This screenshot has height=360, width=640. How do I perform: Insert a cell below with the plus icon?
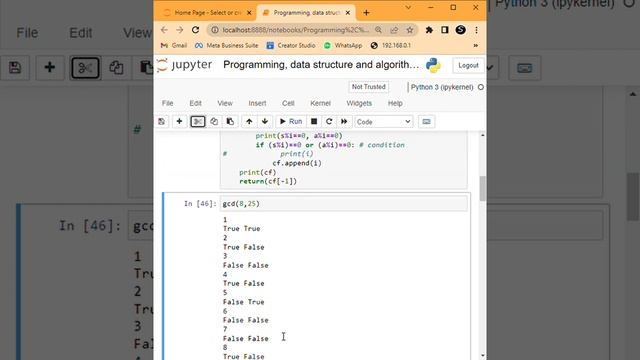click(179, 122)
